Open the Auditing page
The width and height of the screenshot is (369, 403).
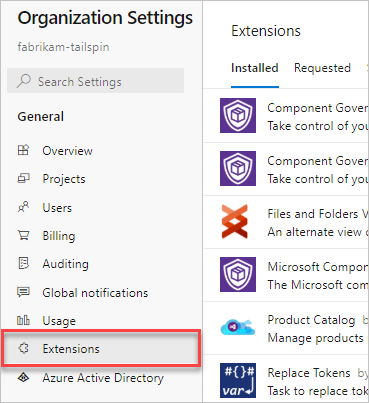66,264
